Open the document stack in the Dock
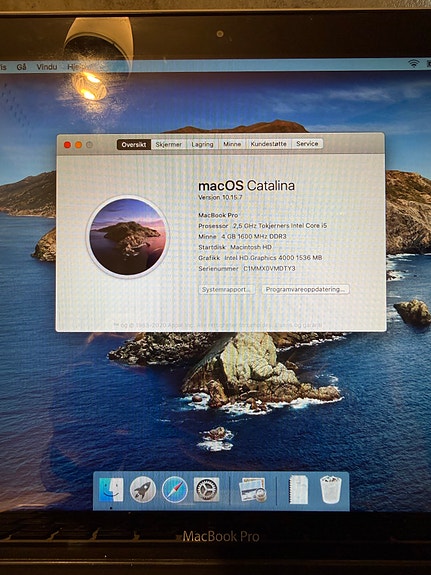Image resolution: width=431 pixels, height=575 pixels. click(299, 490)
